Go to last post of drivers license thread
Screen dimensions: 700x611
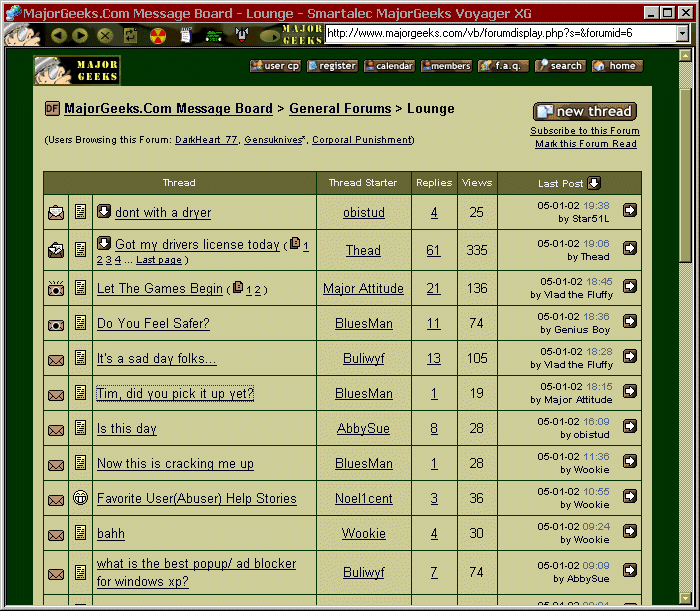[x=630, y=248]
